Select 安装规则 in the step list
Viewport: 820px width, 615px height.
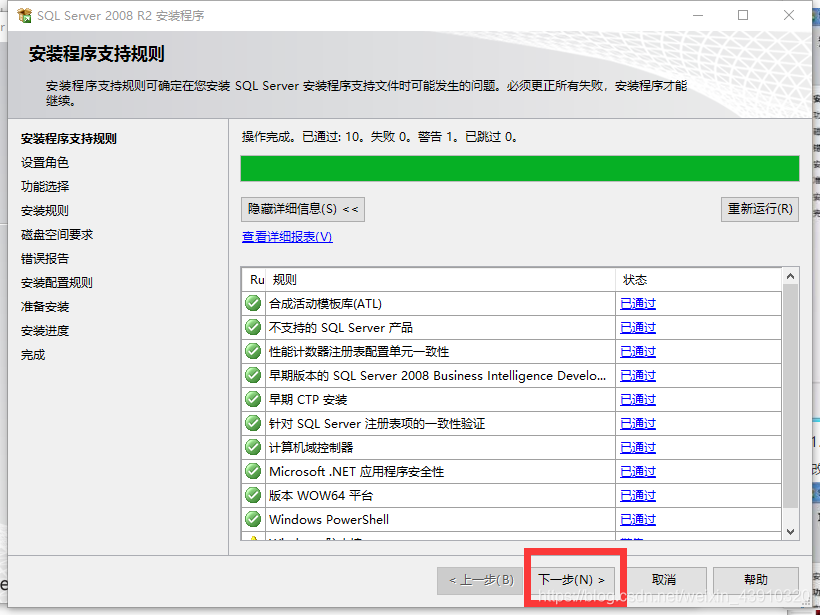[44, 211]
